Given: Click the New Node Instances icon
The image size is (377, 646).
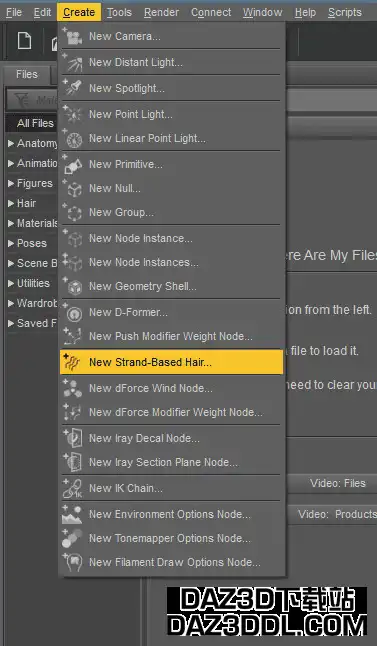Looking at the screenshot, I should pyautogui.click(x=73, y=262).
